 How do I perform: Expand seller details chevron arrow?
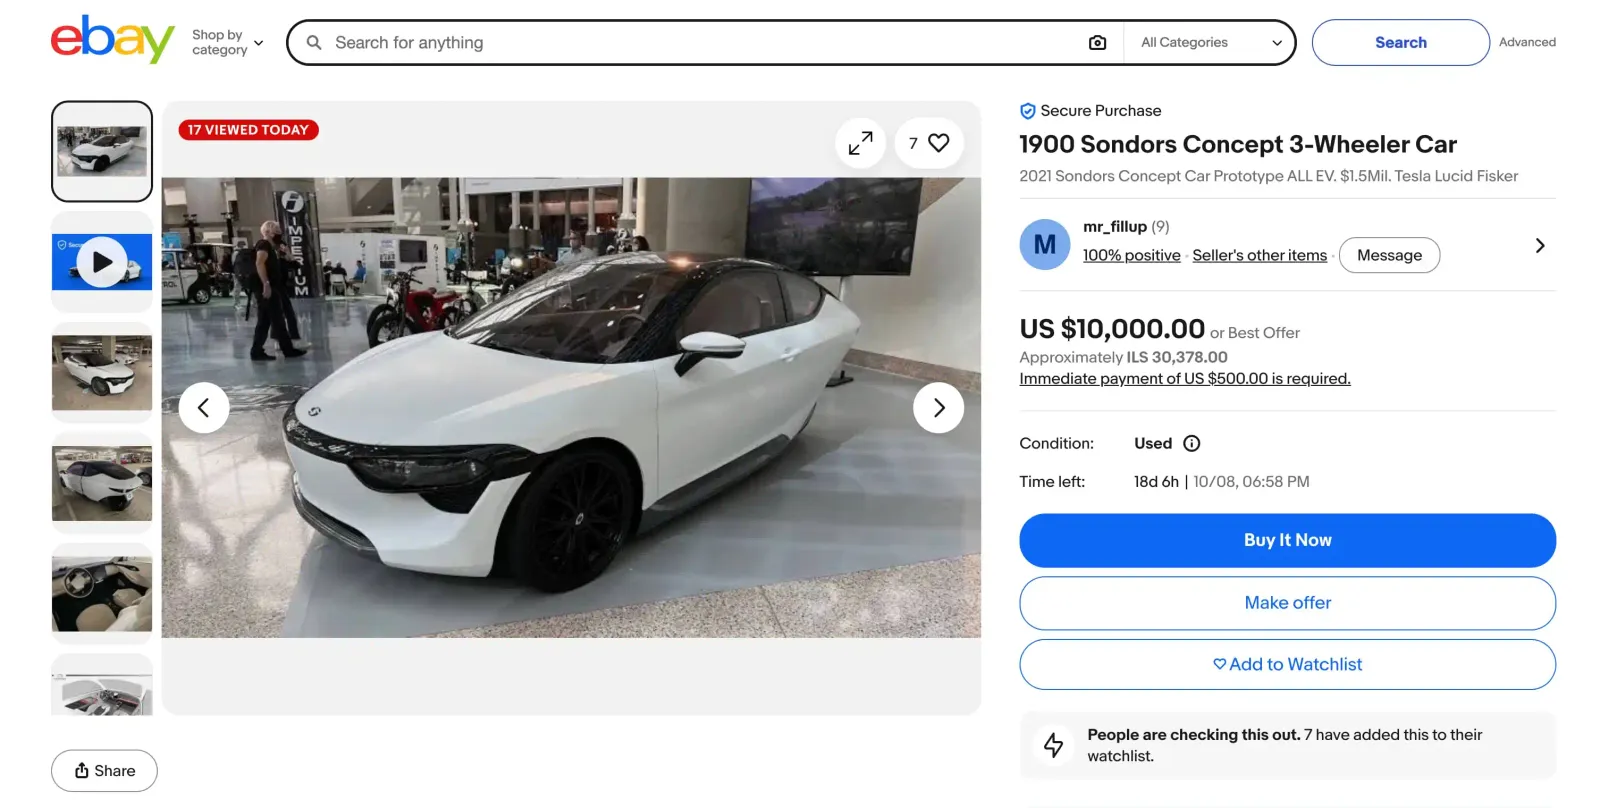1540,245
